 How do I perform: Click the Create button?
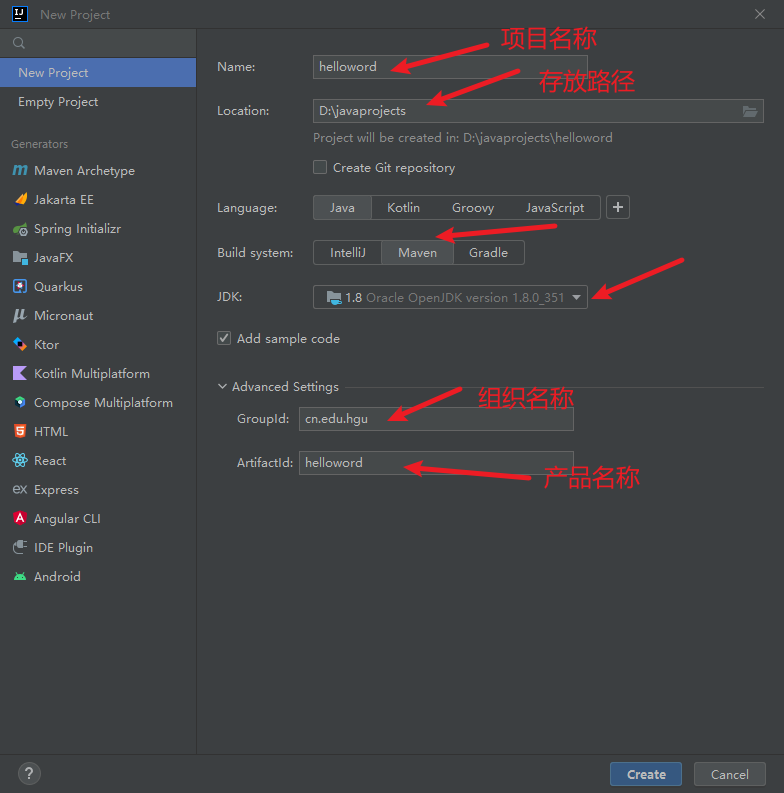pos(646,774)
